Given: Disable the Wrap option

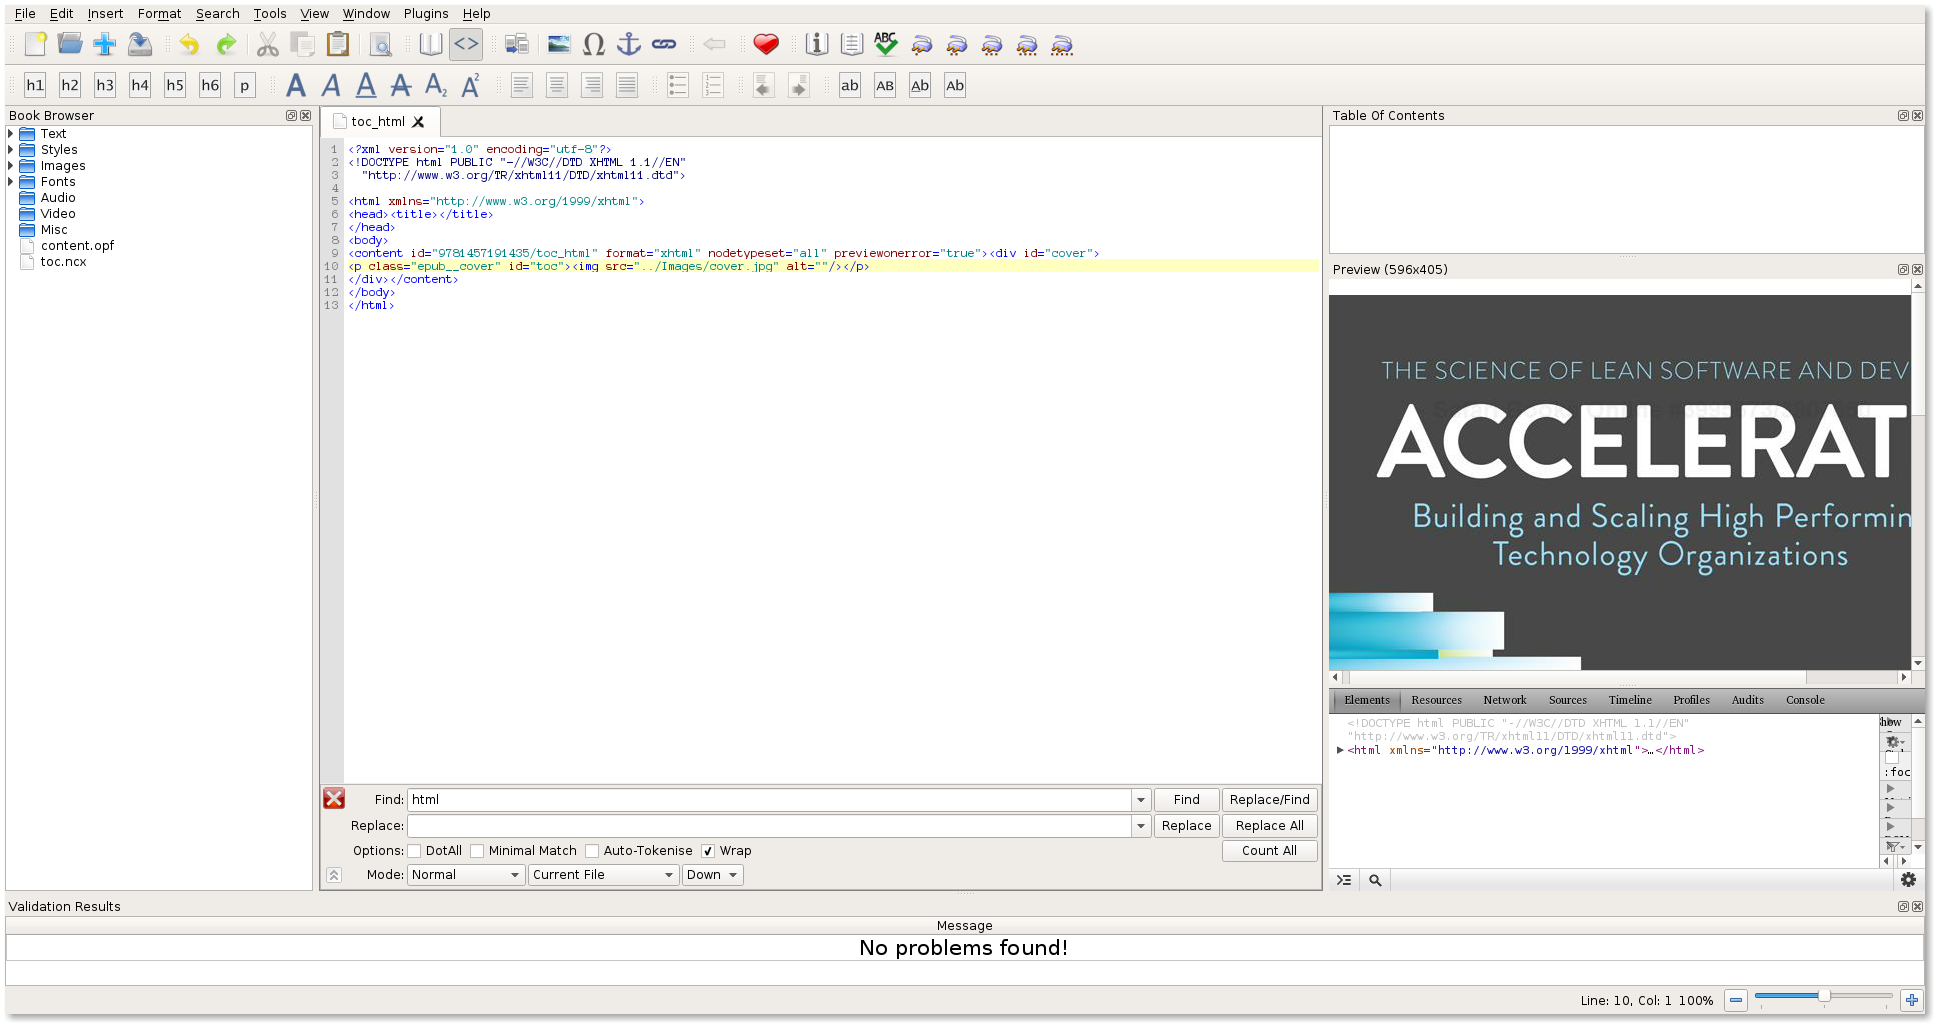Looking at the screenshot, I should [708, 851].
